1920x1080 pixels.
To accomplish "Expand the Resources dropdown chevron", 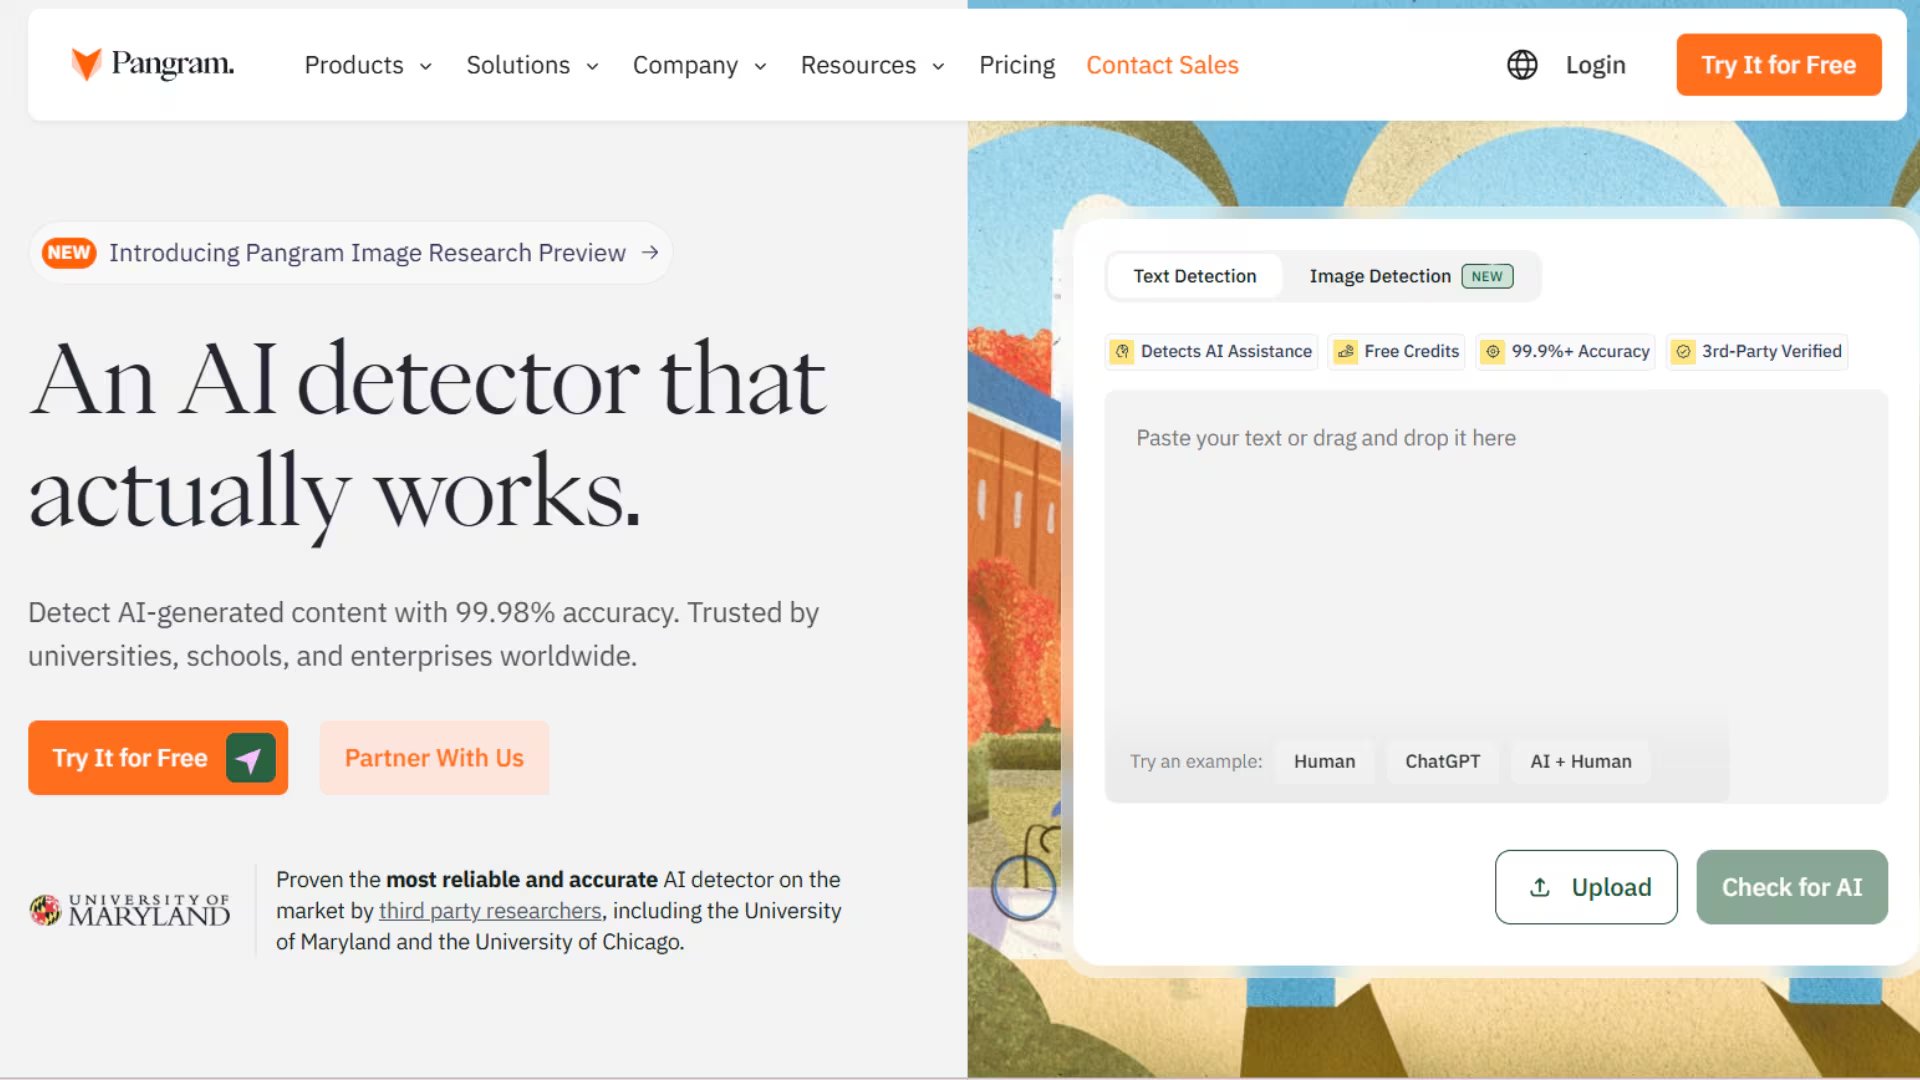I will point(939,66).
